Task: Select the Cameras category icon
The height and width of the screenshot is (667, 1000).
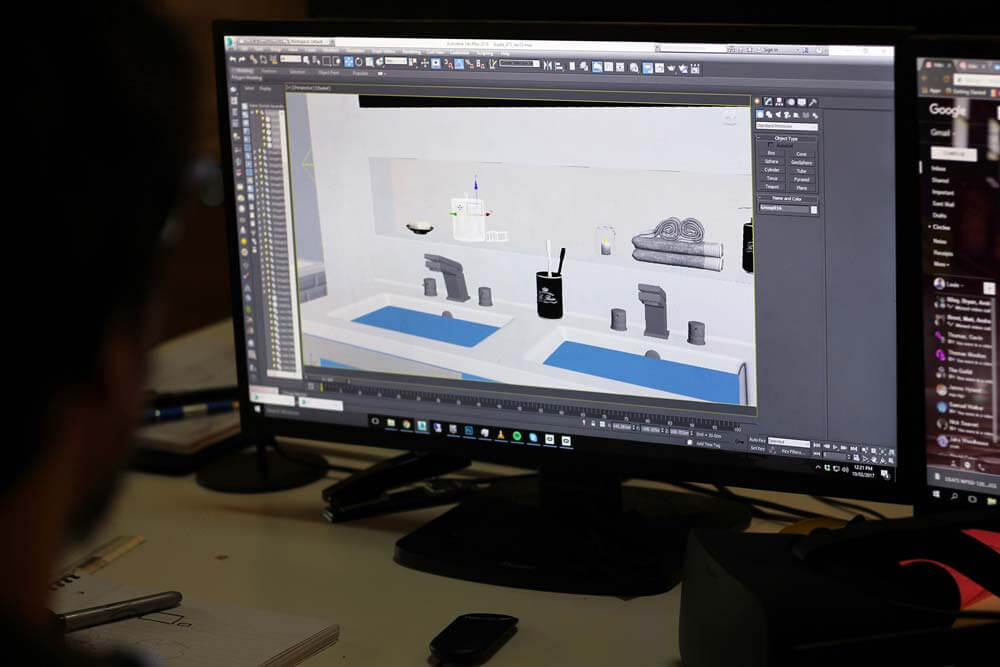Action: 787,115
